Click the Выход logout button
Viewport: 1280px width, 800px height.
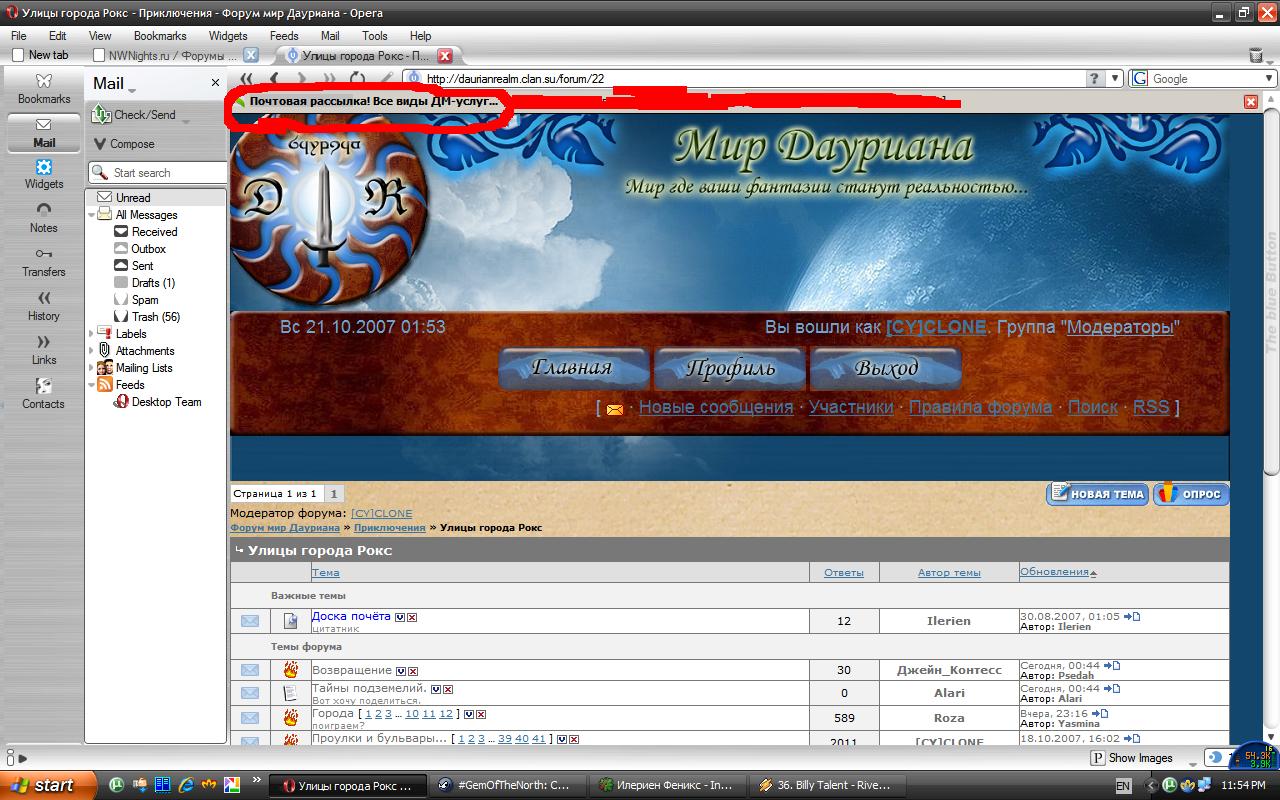[886, 368]
